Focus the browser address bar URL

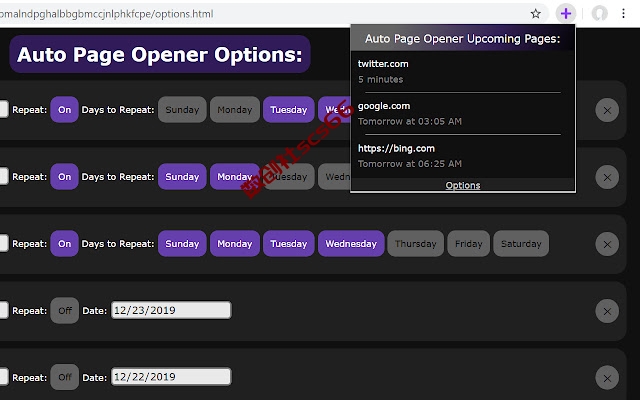click(107, 14)
